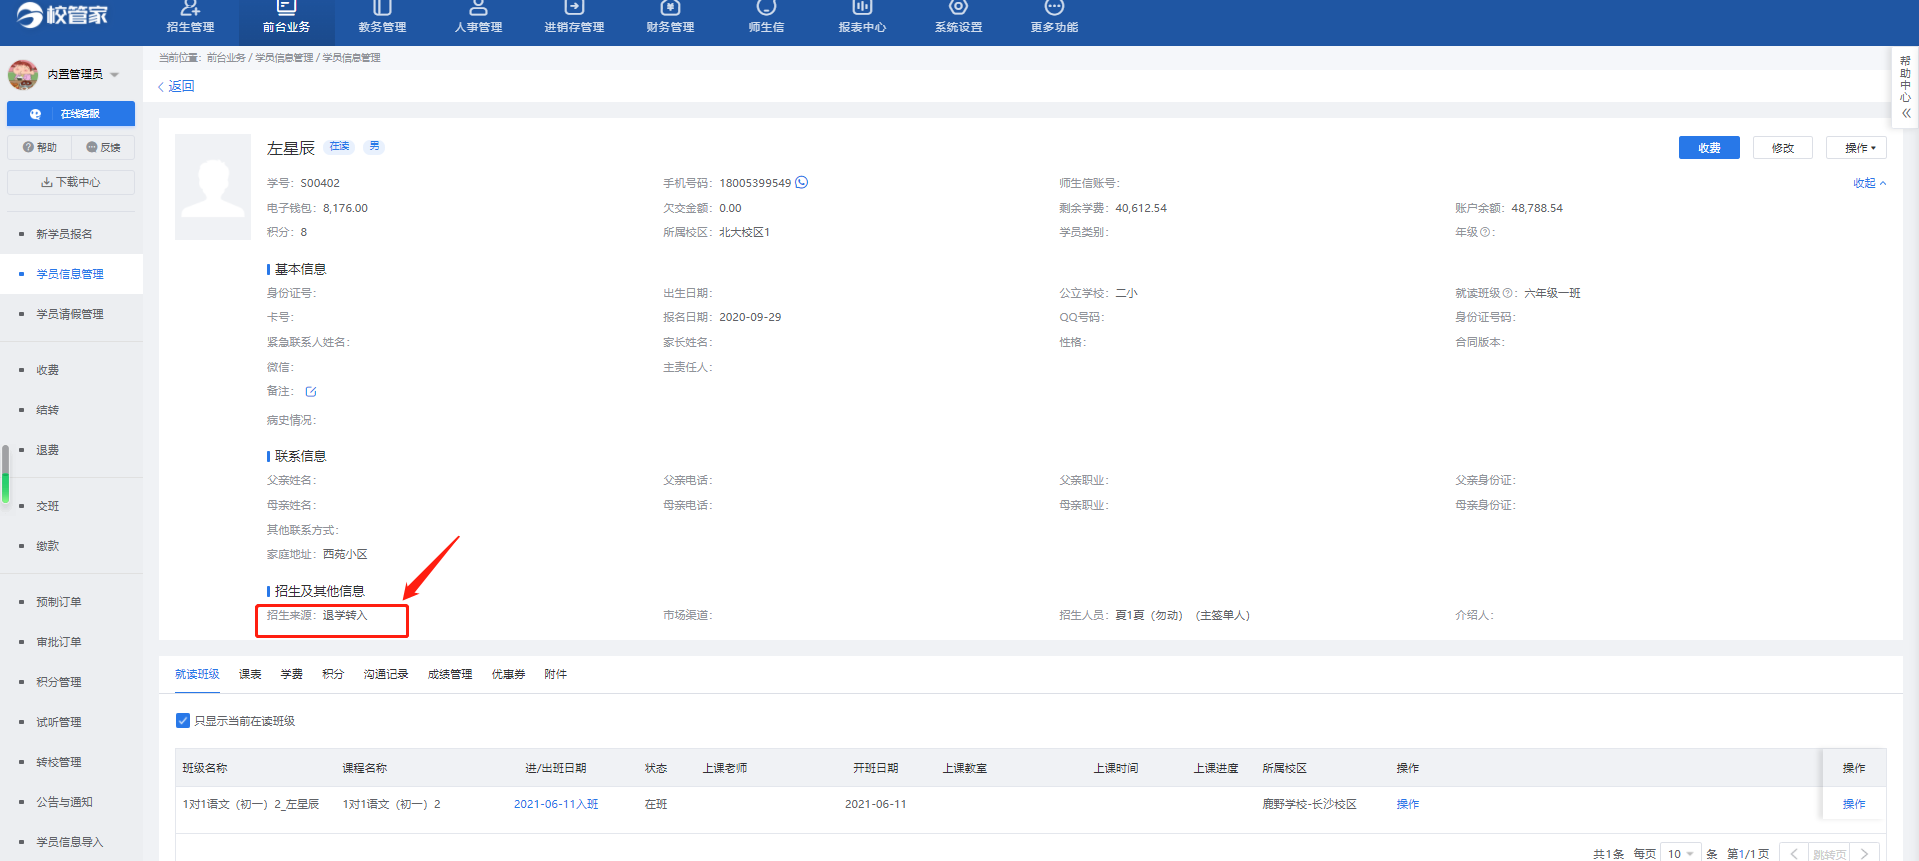Open 试听管理 in the sidebar menu
Viewport: 1919px width, 861px height.
(59, 722)
